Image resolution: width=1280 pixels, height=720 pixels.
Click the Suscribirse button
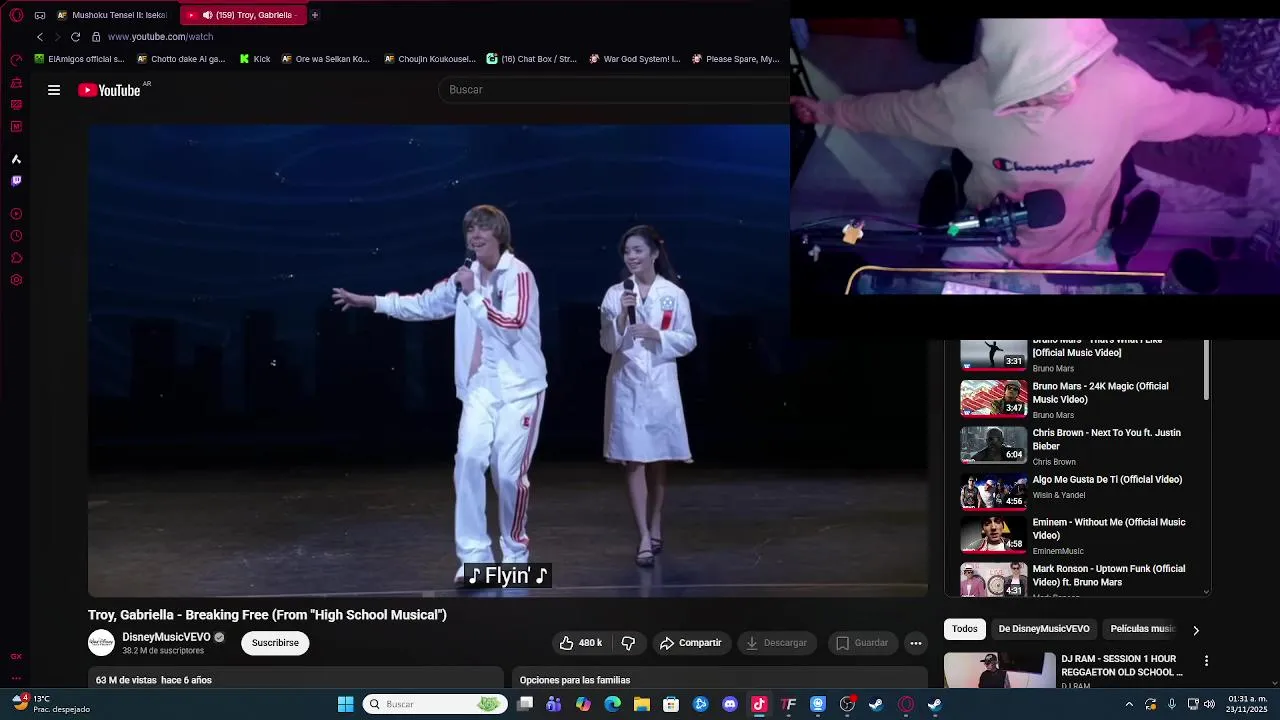pyautogui.click(x=275, y=643)
